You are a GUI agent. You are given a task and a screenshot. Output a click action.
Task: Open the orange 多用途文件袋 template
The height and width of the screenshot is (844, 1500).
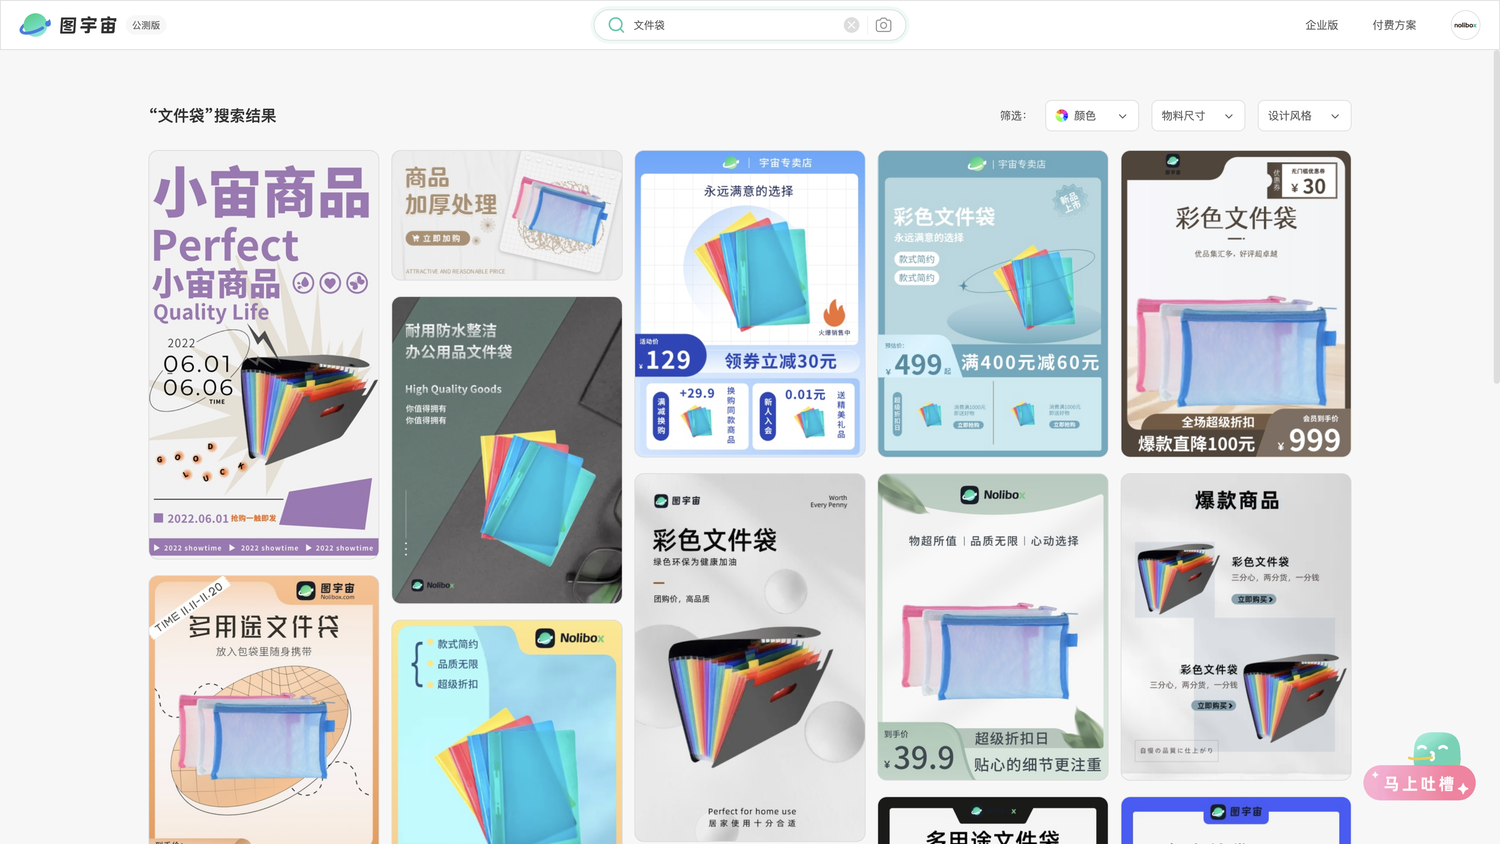coord(264,710)
